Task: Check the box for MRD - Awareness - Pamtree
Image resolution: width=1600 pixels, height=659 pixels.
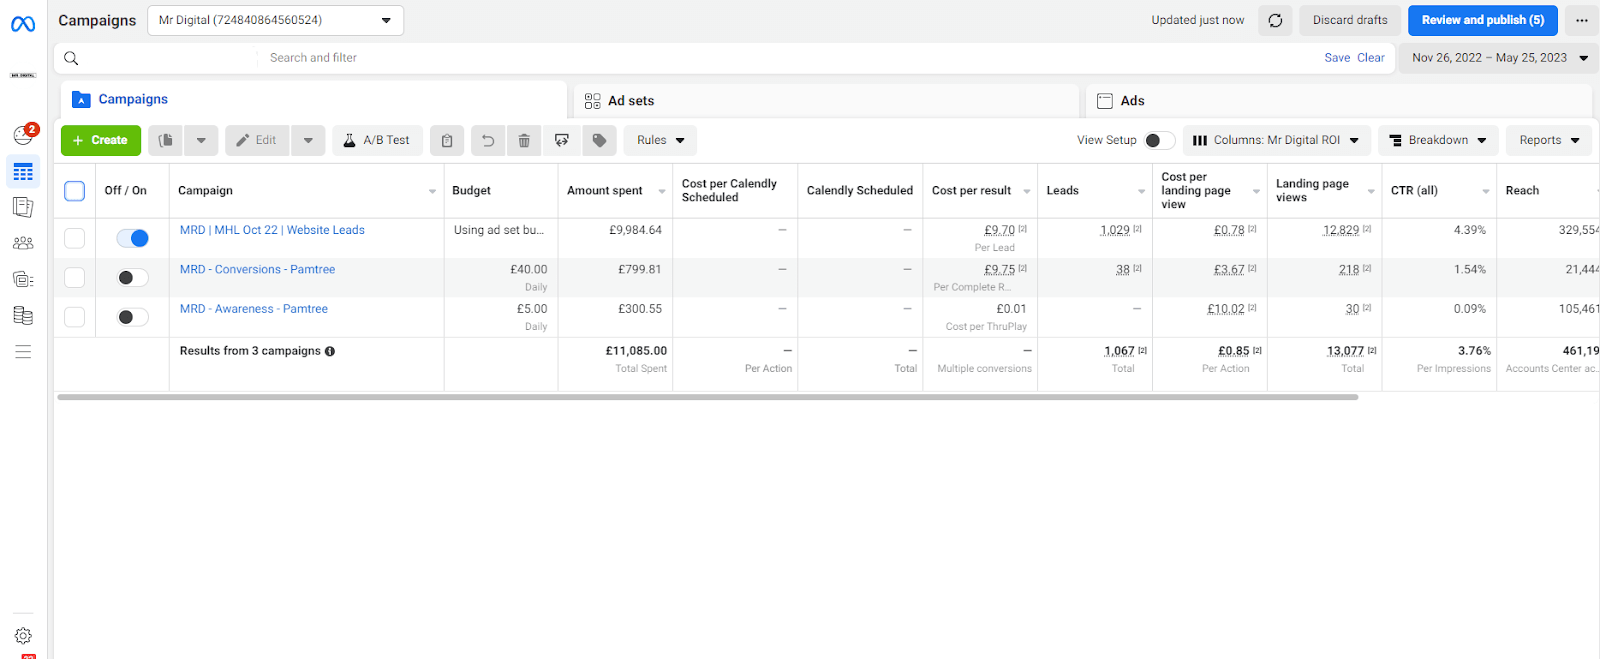Action: click(x=75, y=317)
